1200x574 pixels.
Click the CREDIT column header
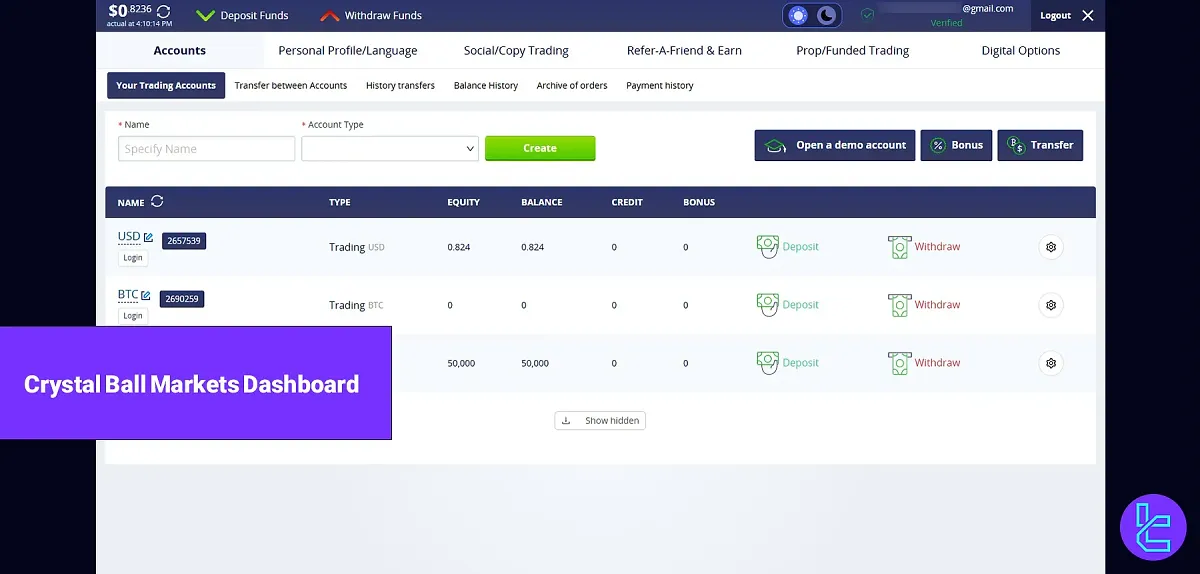click(627, 202)
